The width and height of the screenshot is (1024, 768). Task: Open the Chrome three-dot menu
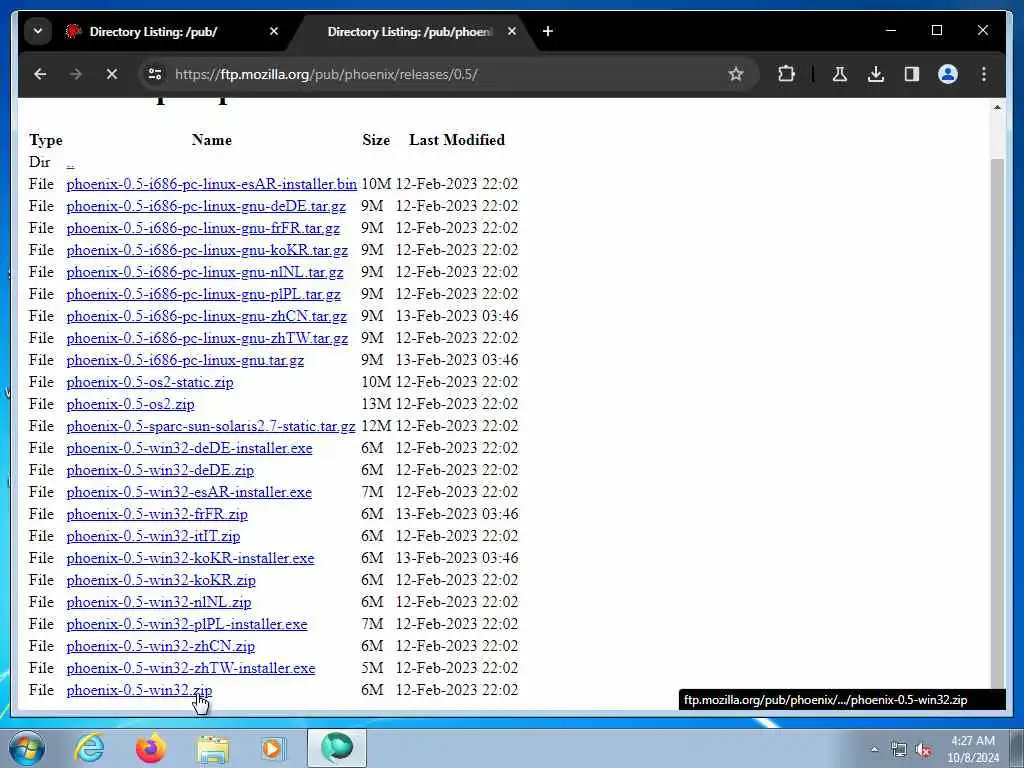(984, 74)
